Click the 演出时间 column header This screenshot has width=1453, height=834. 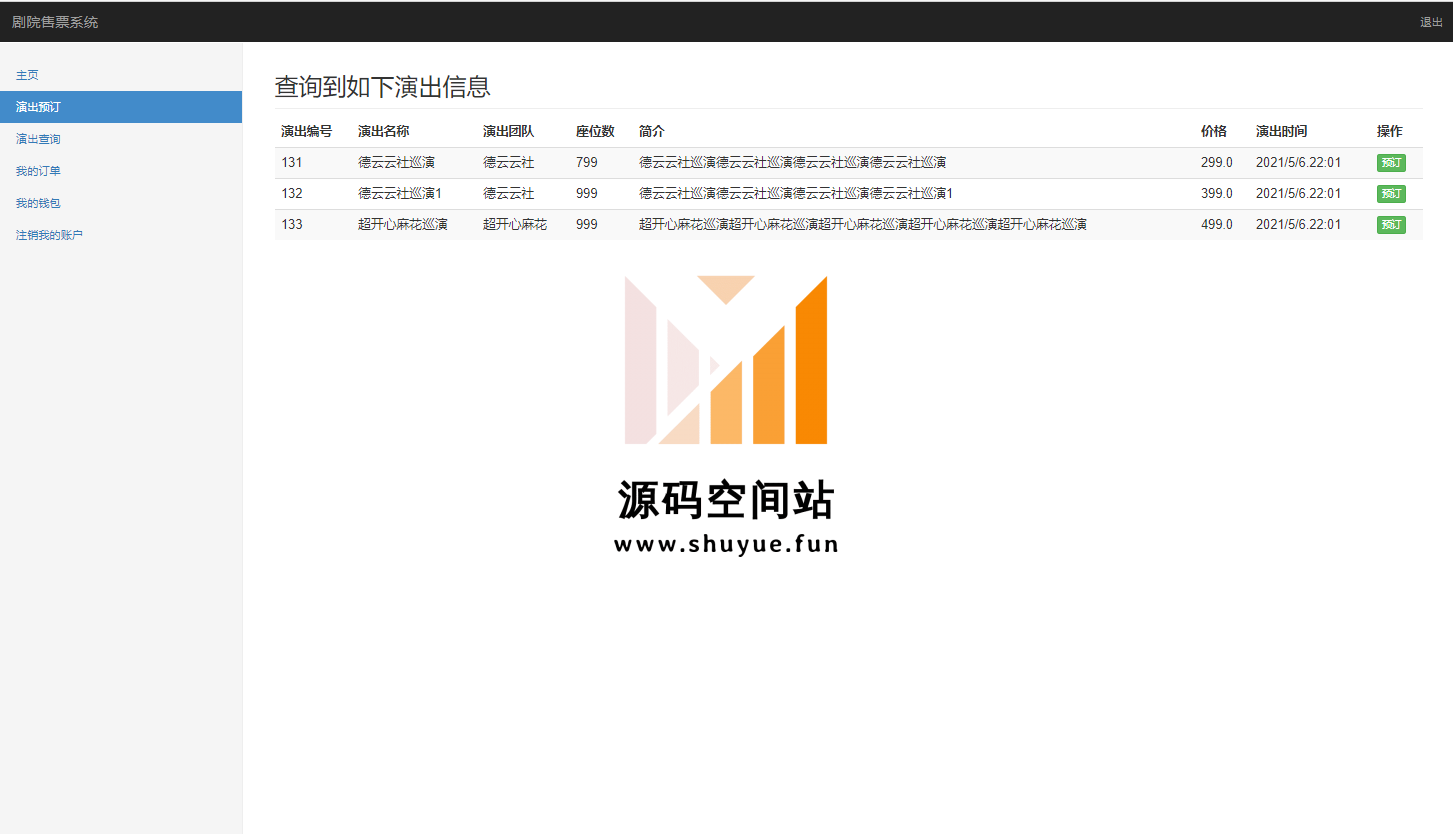(1281, 131)
